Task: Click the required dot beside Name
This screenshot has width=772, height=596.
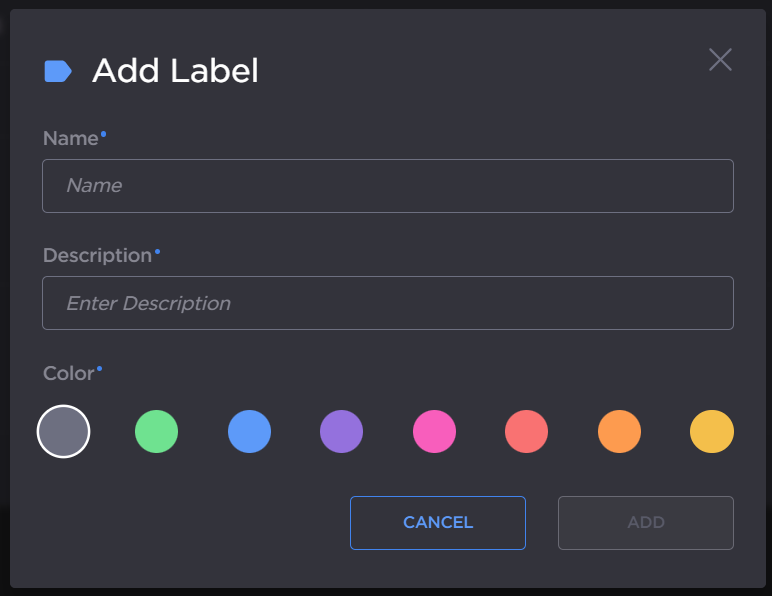Action: pos(104,133)
